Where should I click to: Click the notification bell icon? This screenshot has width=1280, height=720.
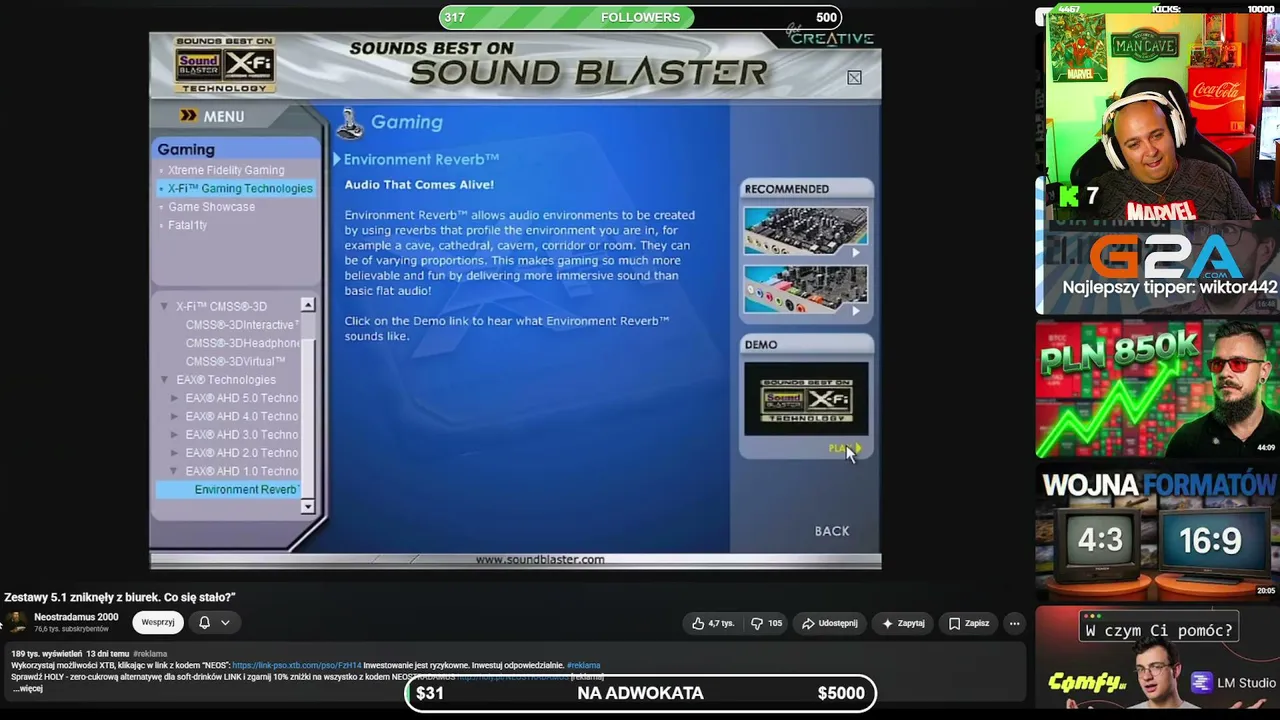(204, 622)
